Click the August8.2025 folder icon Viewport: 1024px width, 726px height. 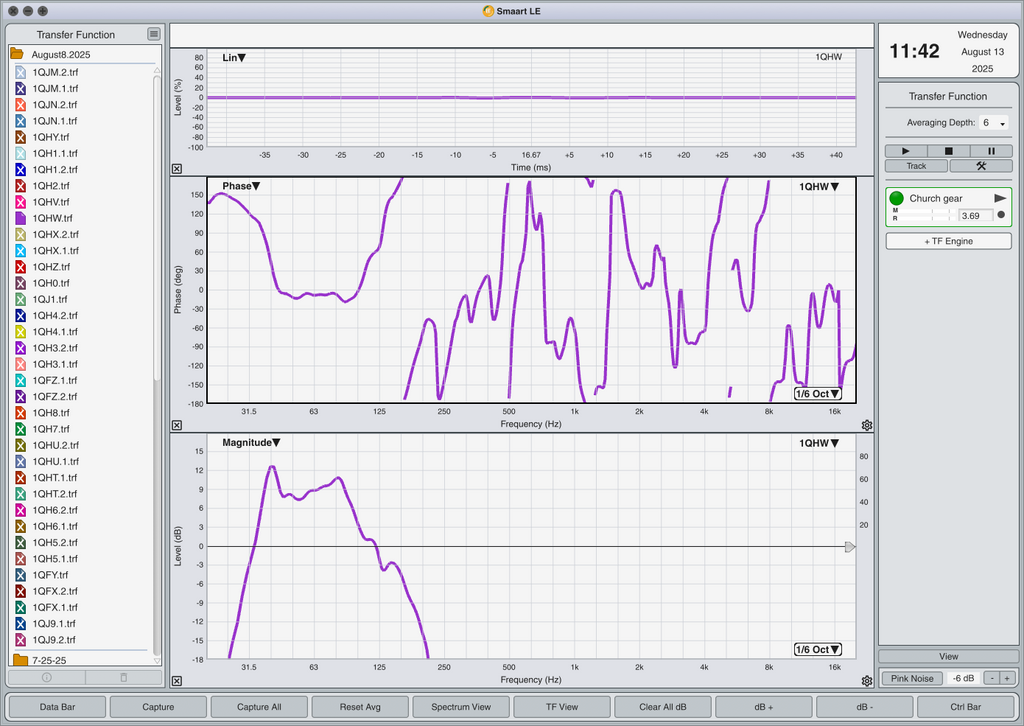click(x=17, y=54)
